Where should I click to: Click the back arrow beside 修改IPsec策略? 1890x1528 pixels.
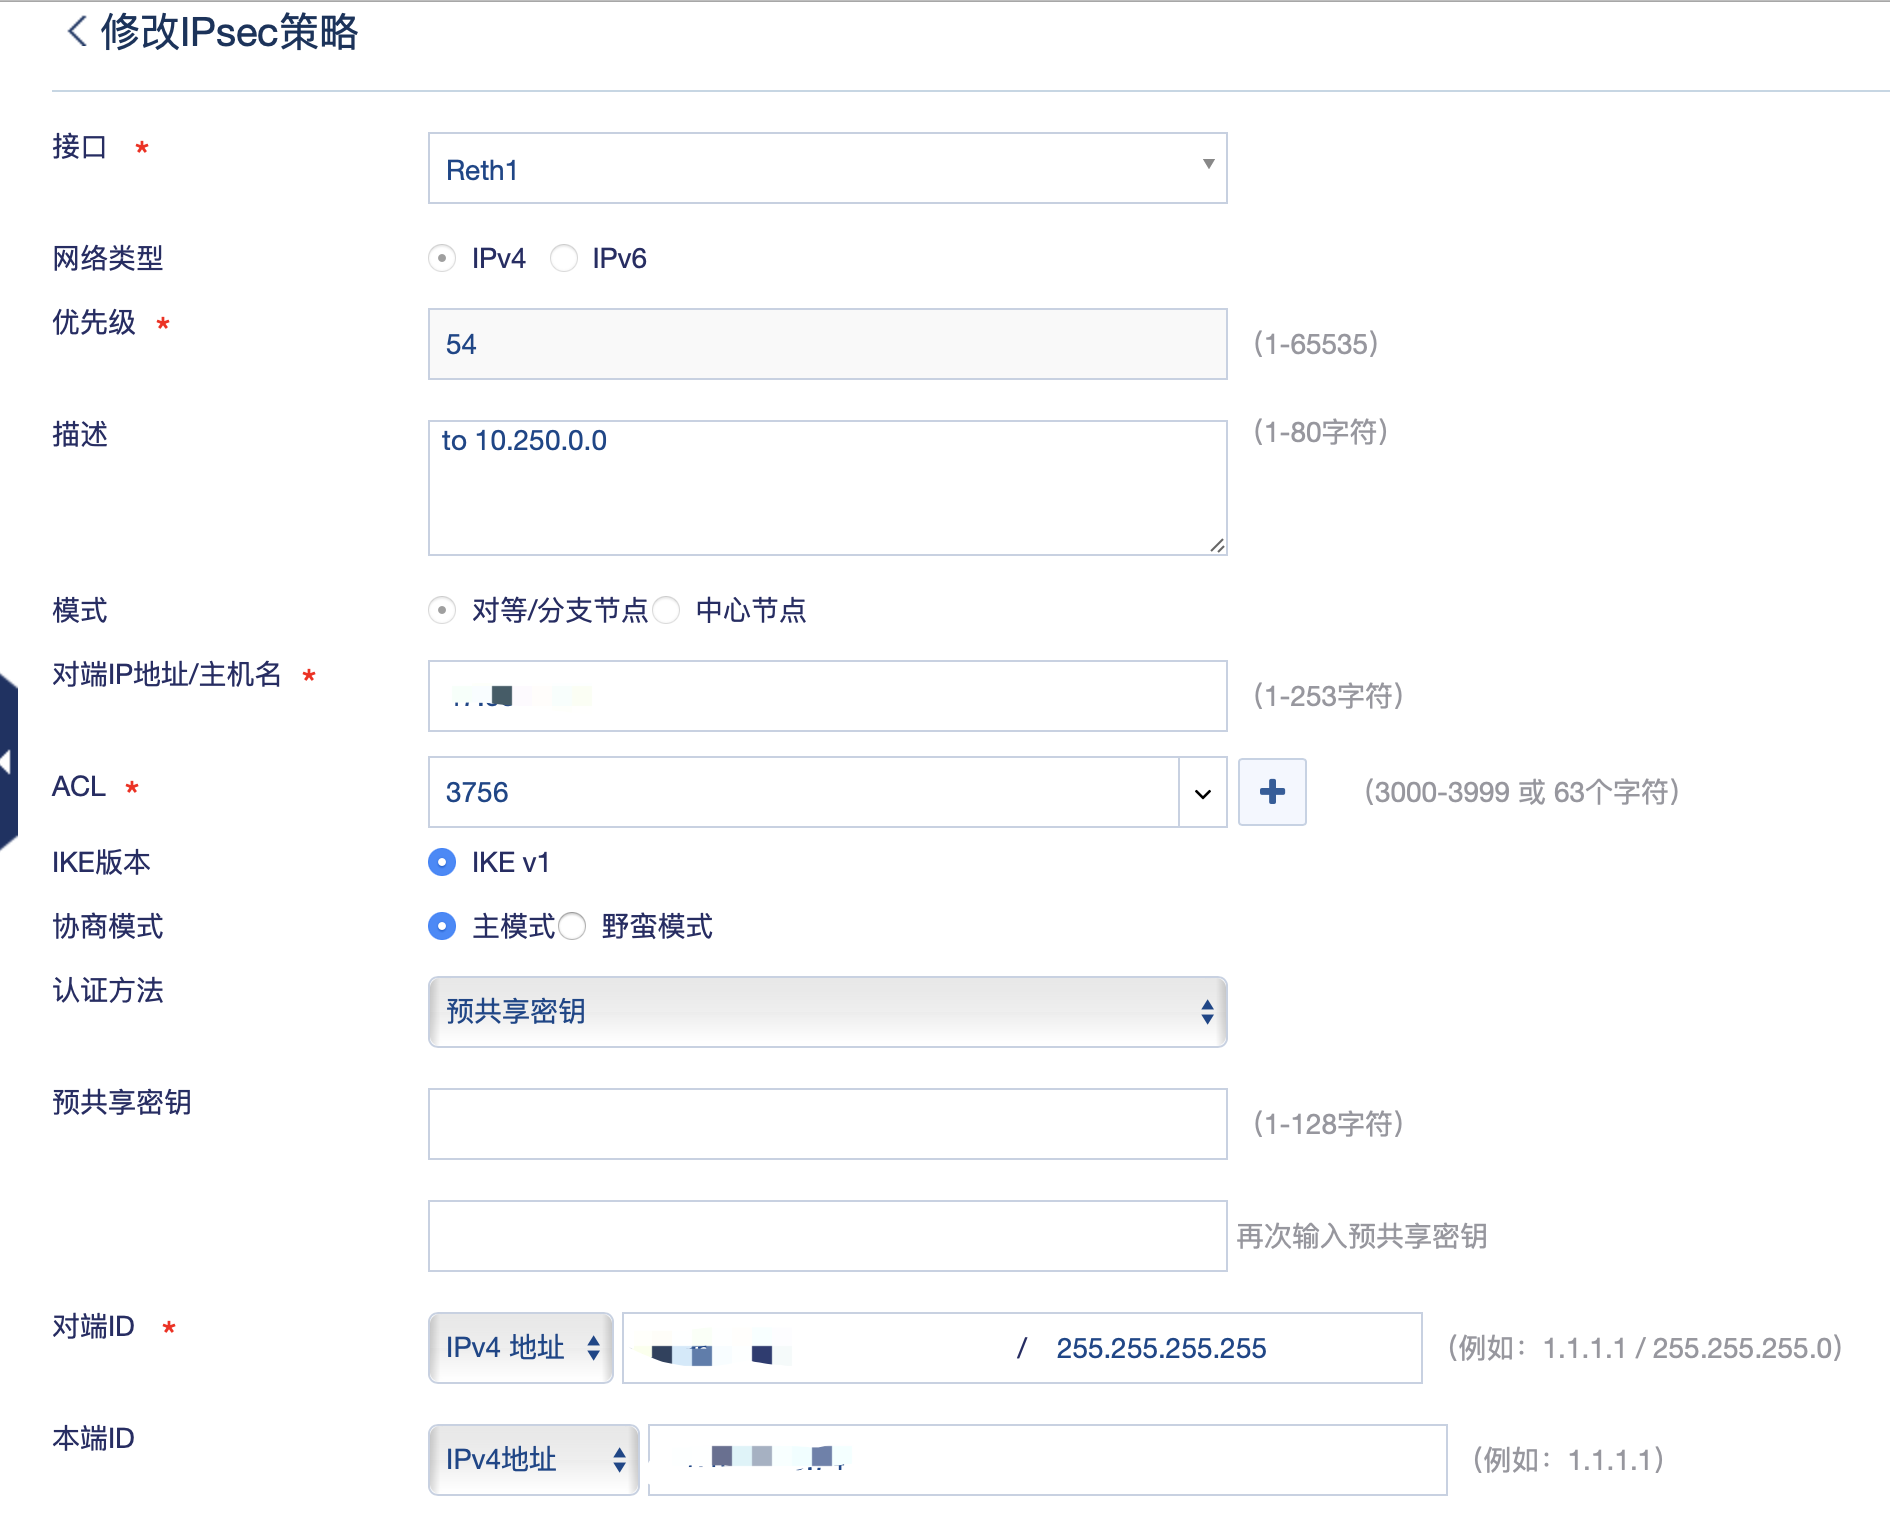tap(77, 31)
